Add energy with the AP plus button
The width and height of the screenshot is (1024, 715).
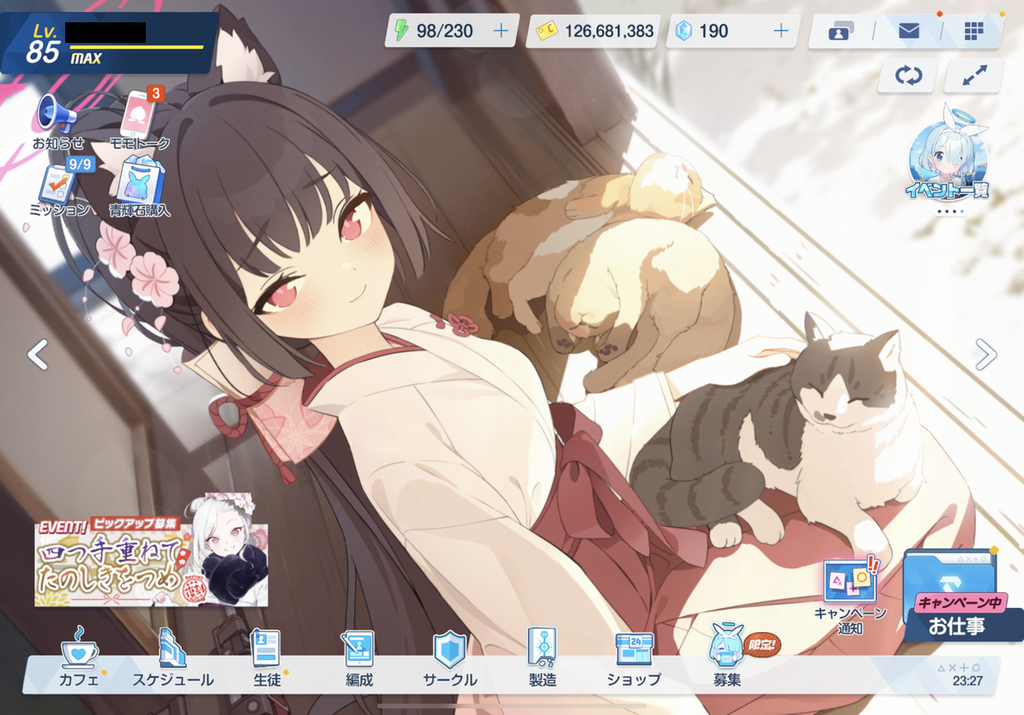click(501, 31)
